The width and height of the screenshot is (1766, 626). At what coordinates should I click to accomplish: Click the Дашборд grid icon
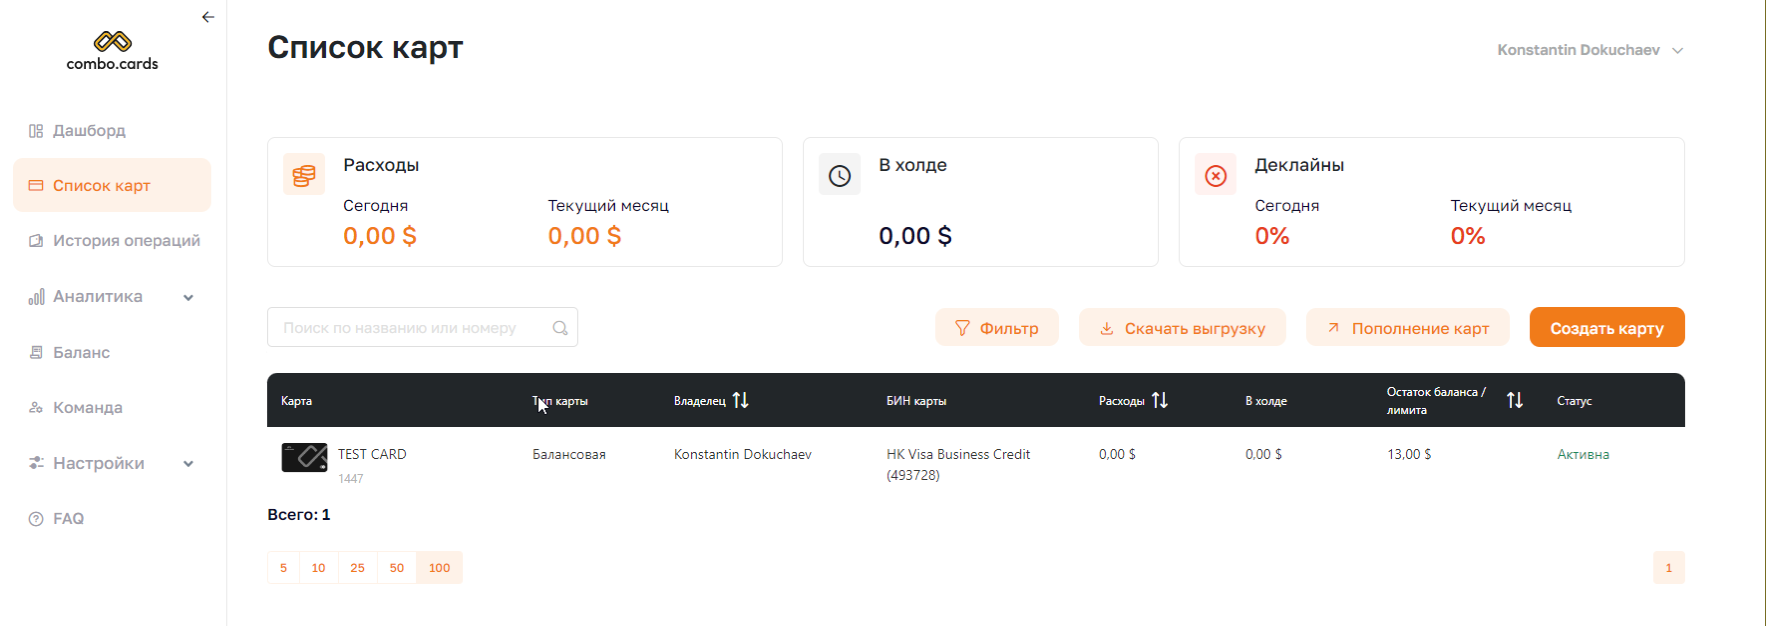[x=36, y=131]
